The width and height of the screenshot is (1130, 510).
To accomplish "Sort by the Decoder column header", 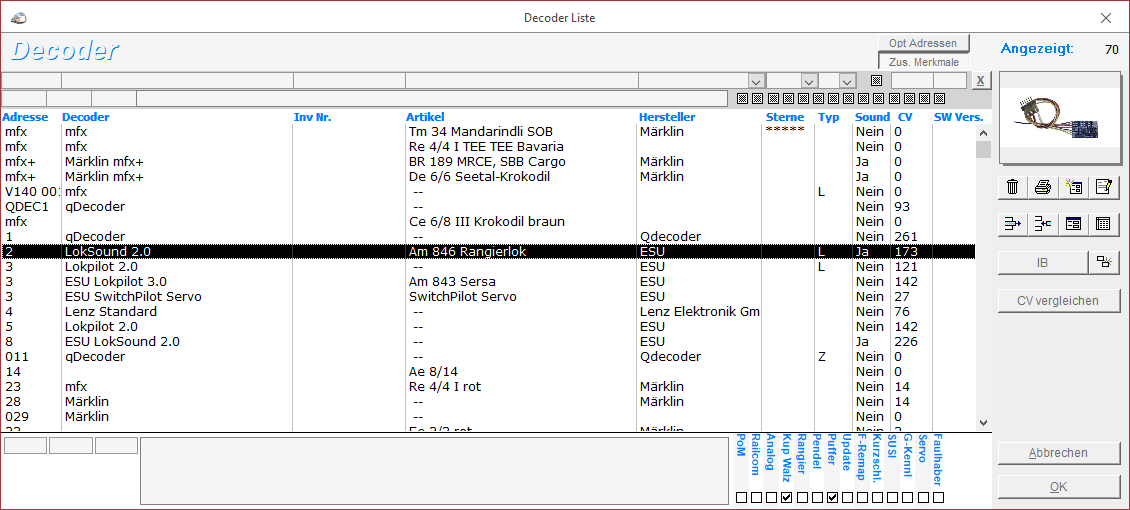I will click(x=86, y=117).
